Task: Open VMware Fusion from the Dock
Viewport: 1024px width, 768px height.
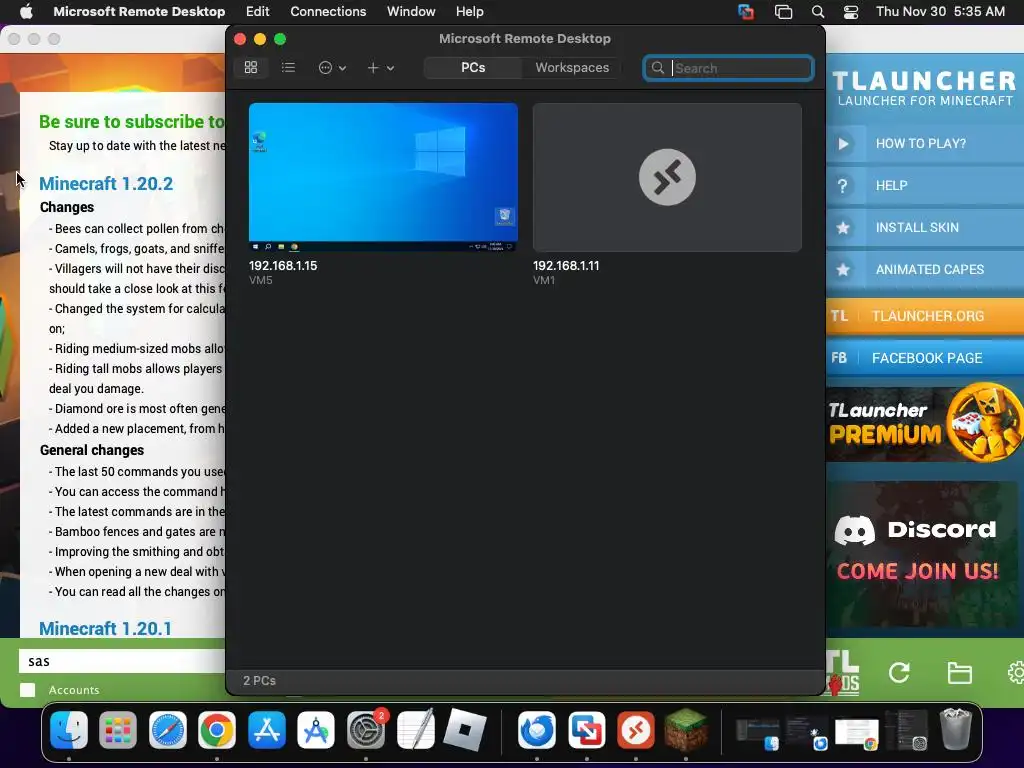Action: tap(586, 729)
